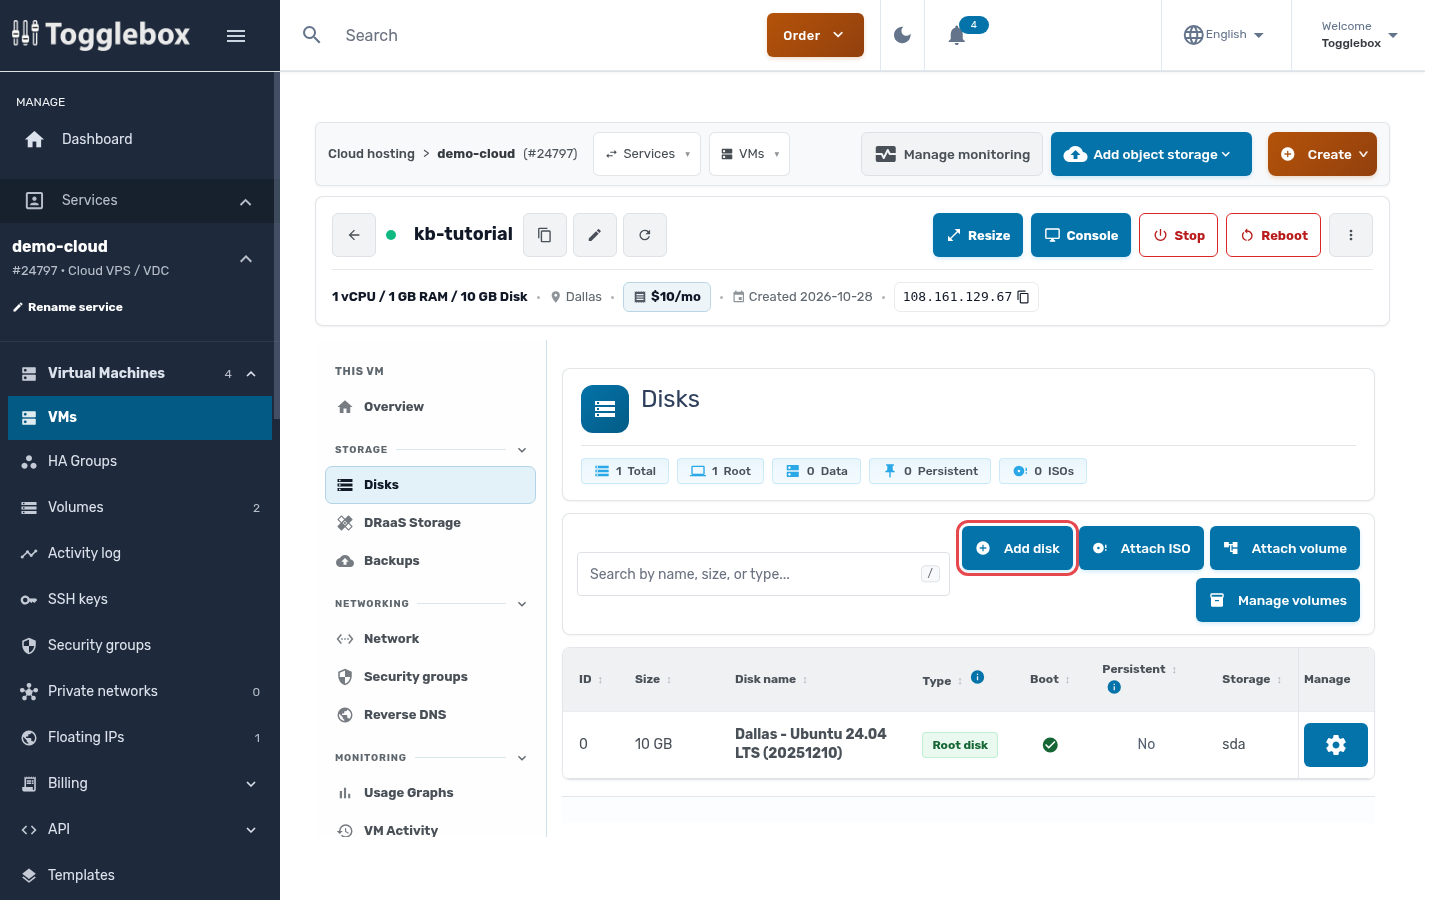This screenshot has height=900, width=1440.
Task: Open disk manage gear button
Action: pyautogui.click(x=1336, y=745)
